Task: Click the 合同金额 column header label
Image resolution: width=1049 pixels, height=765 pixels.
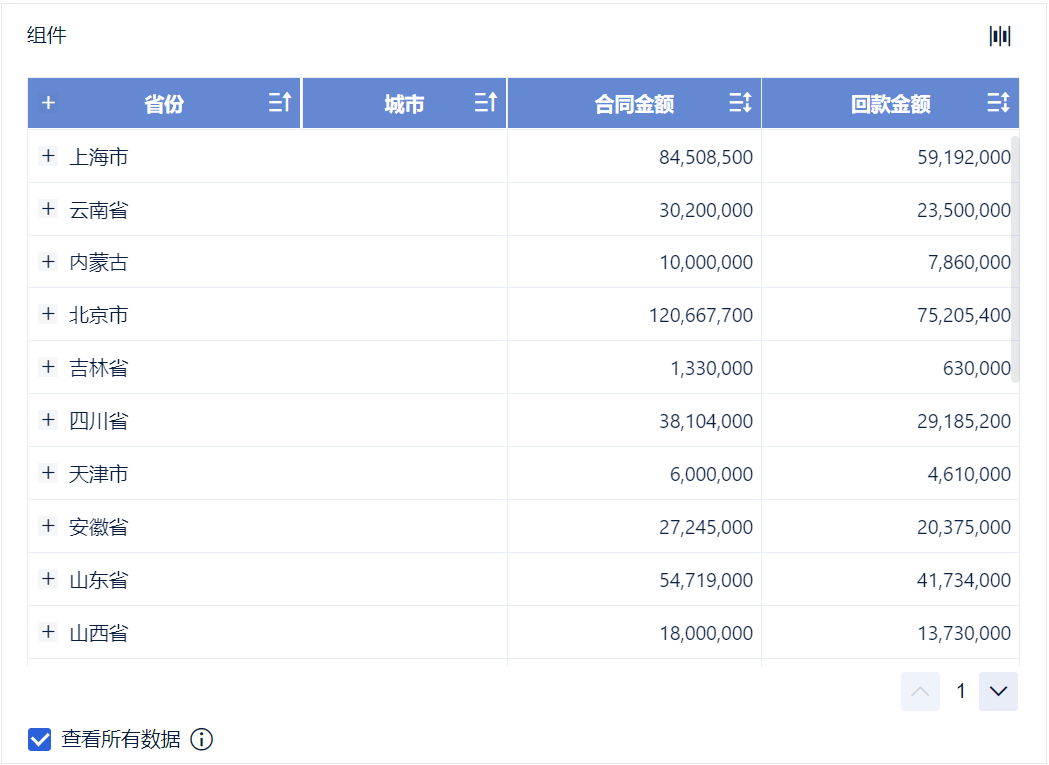Action: (x=634, y=104)
